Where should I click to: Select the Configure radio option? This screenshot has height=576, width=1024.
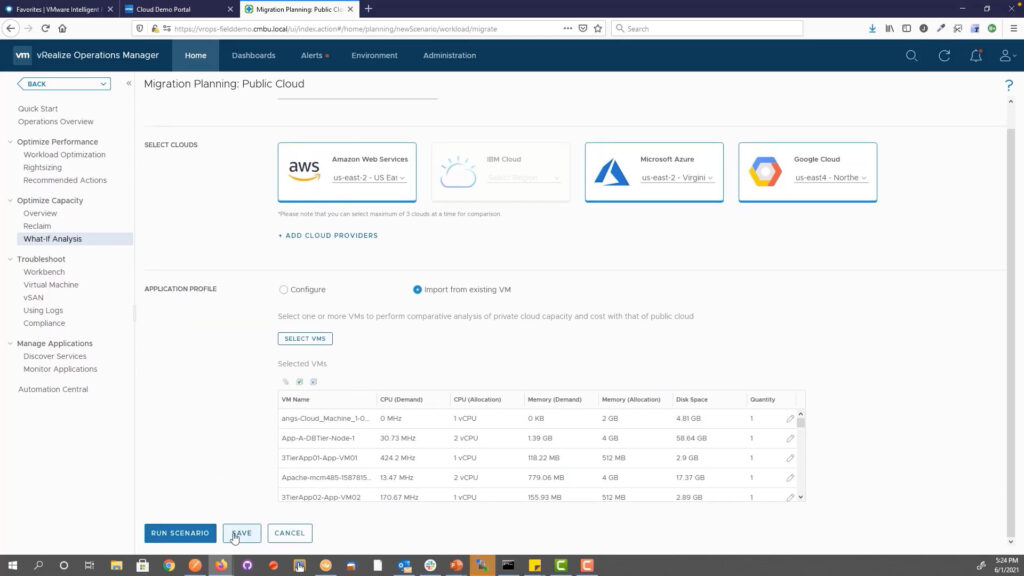pos(283,290)
